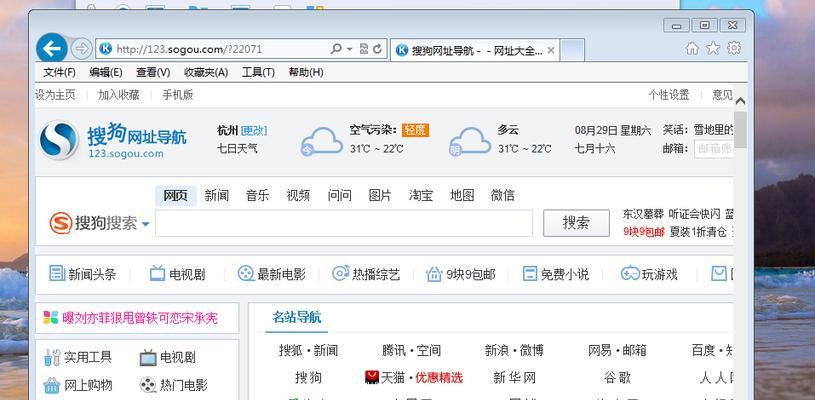Open the browser Home icon

click(x=692, y=48)
